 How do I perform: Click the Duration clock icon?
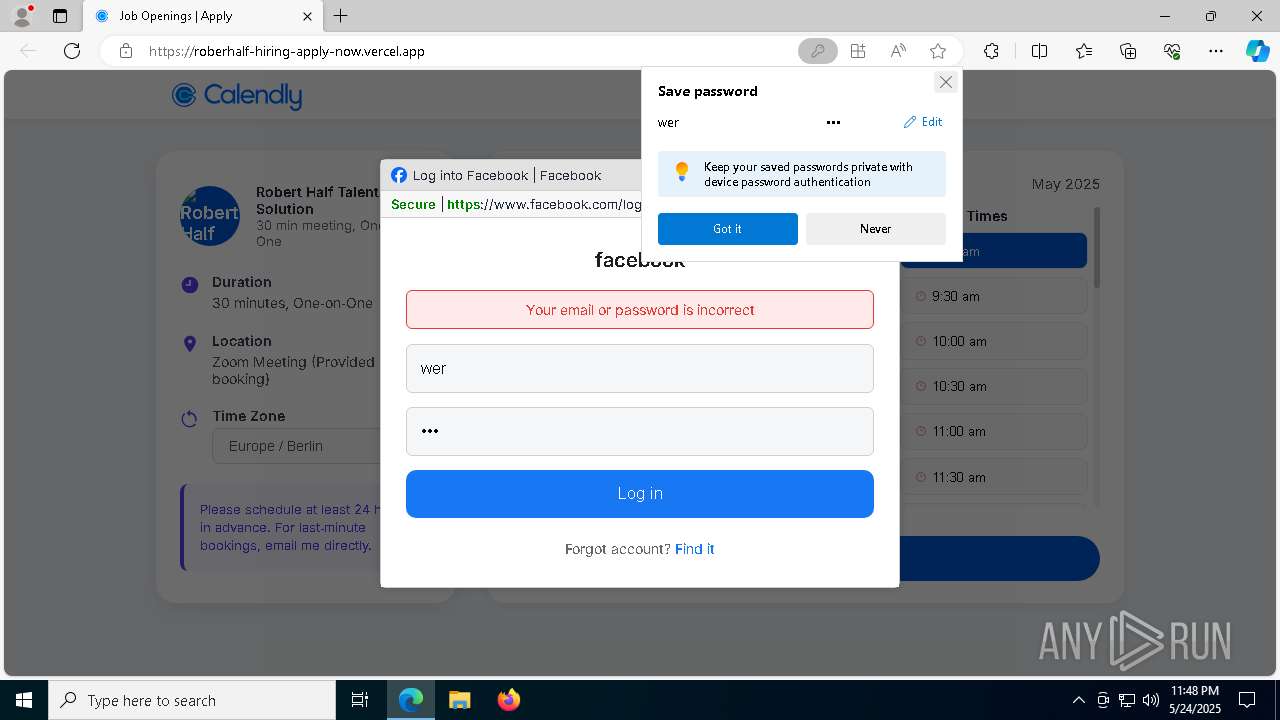190,285
